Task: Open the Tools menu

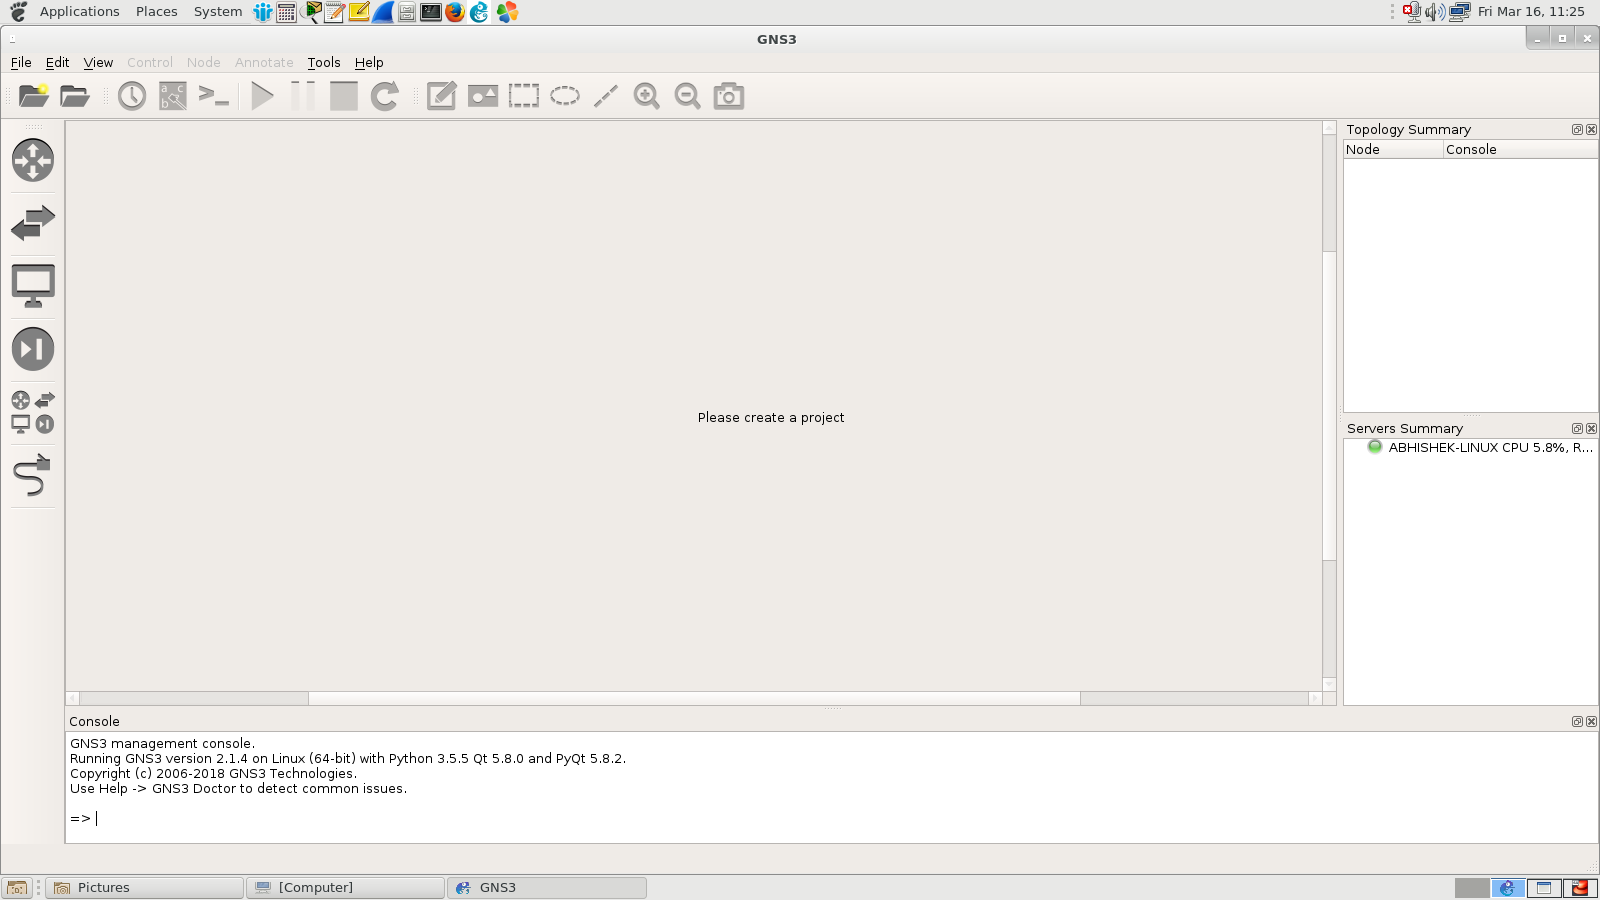Action: pos(324,62)
